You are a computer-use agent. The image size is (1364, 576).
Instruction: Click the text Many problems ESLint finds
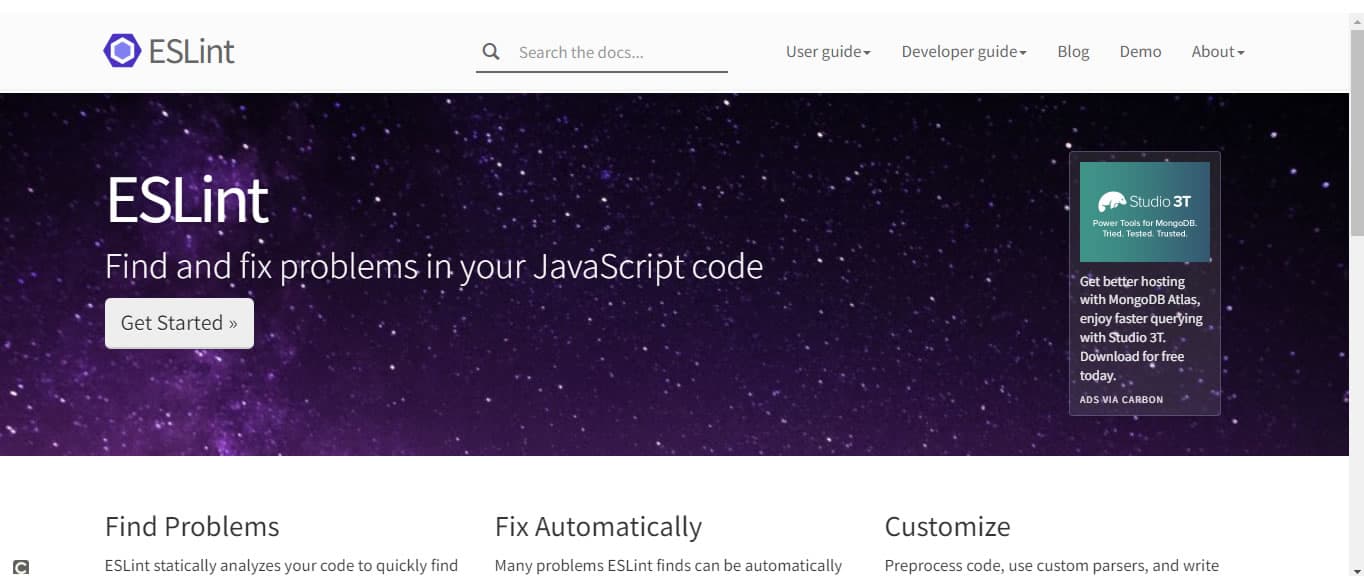point(668,566)
